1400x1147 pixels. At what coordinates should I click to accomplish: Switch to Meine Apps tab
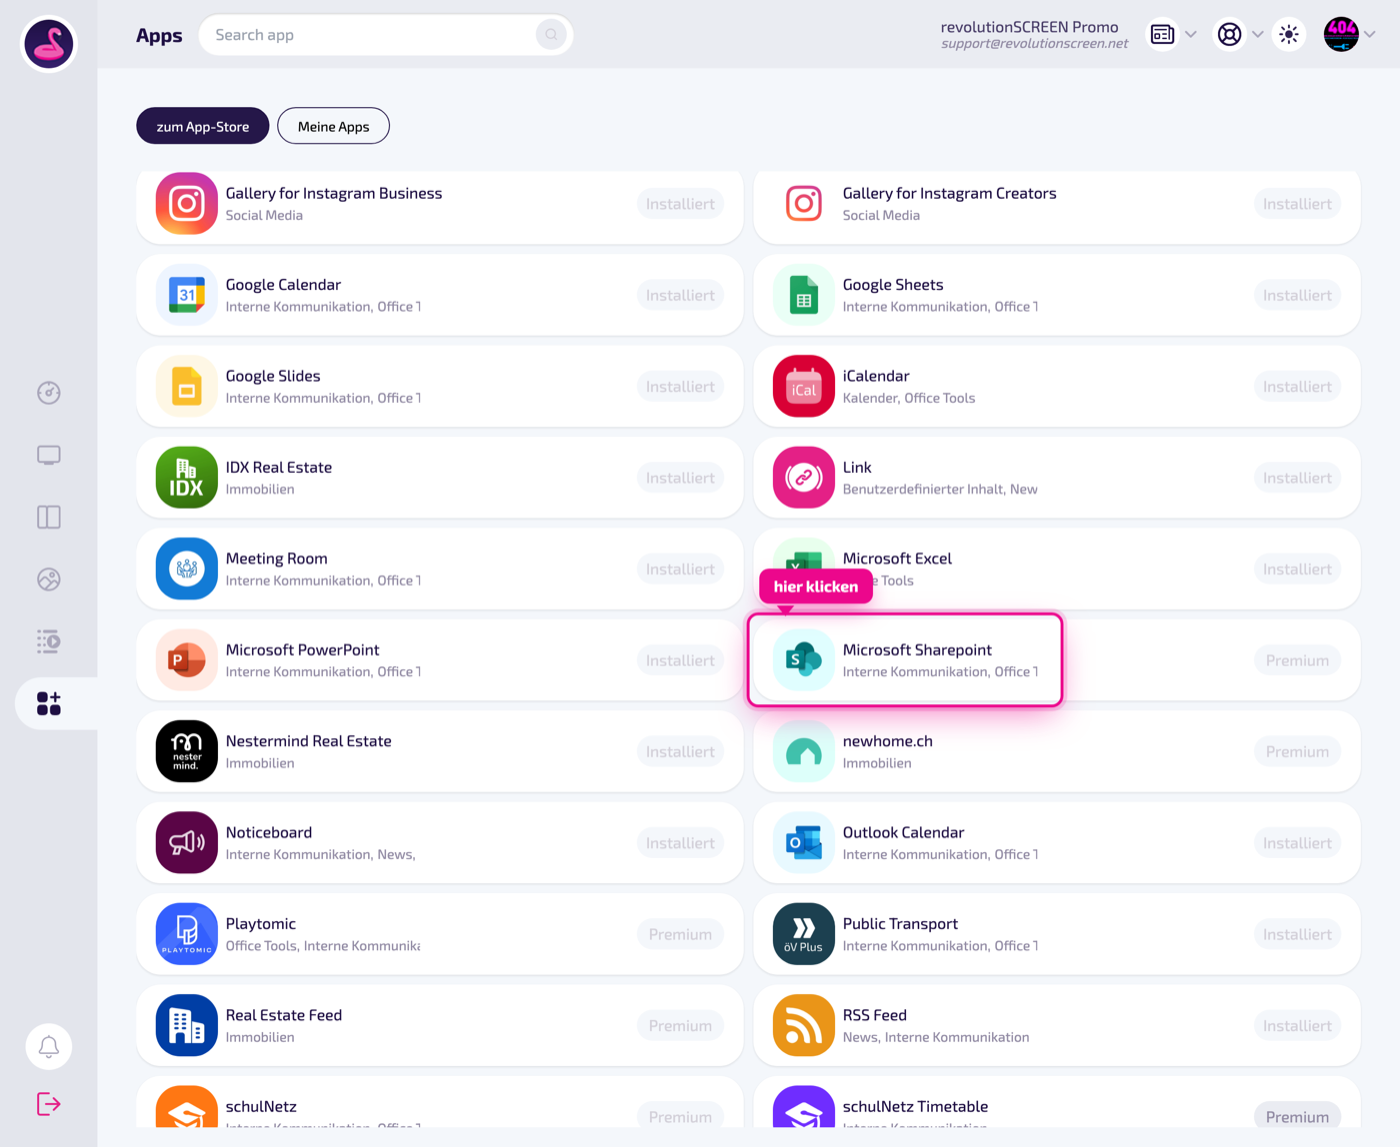point(333,126)
